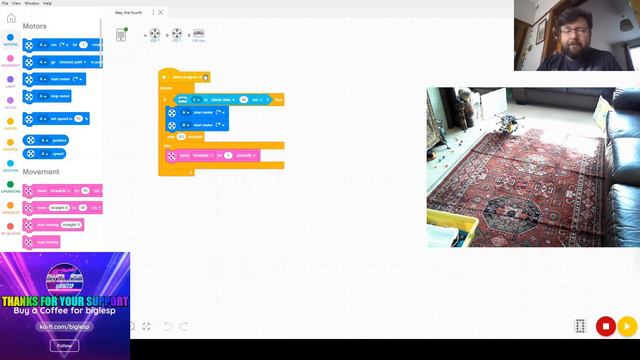Pick the 'set speed to 75 %' block
The width and height of the screenshot is (640, 360).
point(56,119)
